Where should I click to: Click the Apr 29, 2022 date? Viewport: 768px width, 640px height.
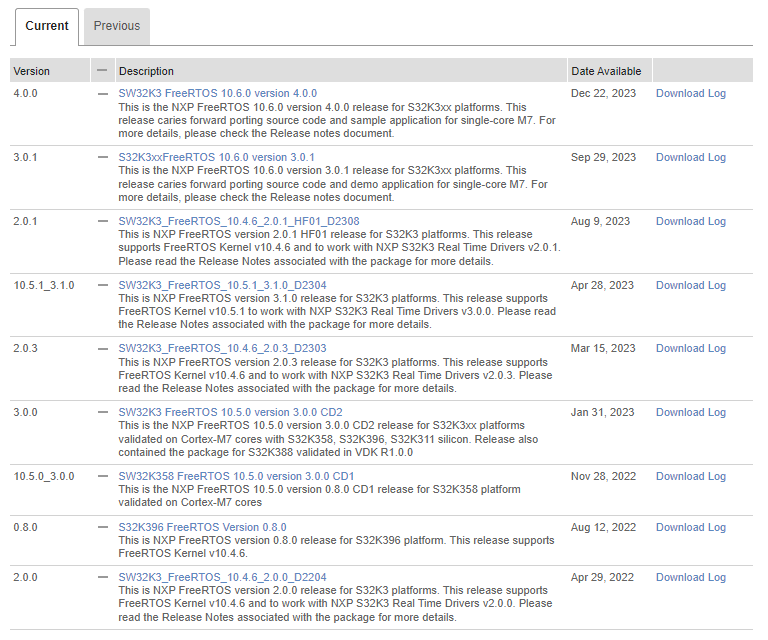(602, 577)
